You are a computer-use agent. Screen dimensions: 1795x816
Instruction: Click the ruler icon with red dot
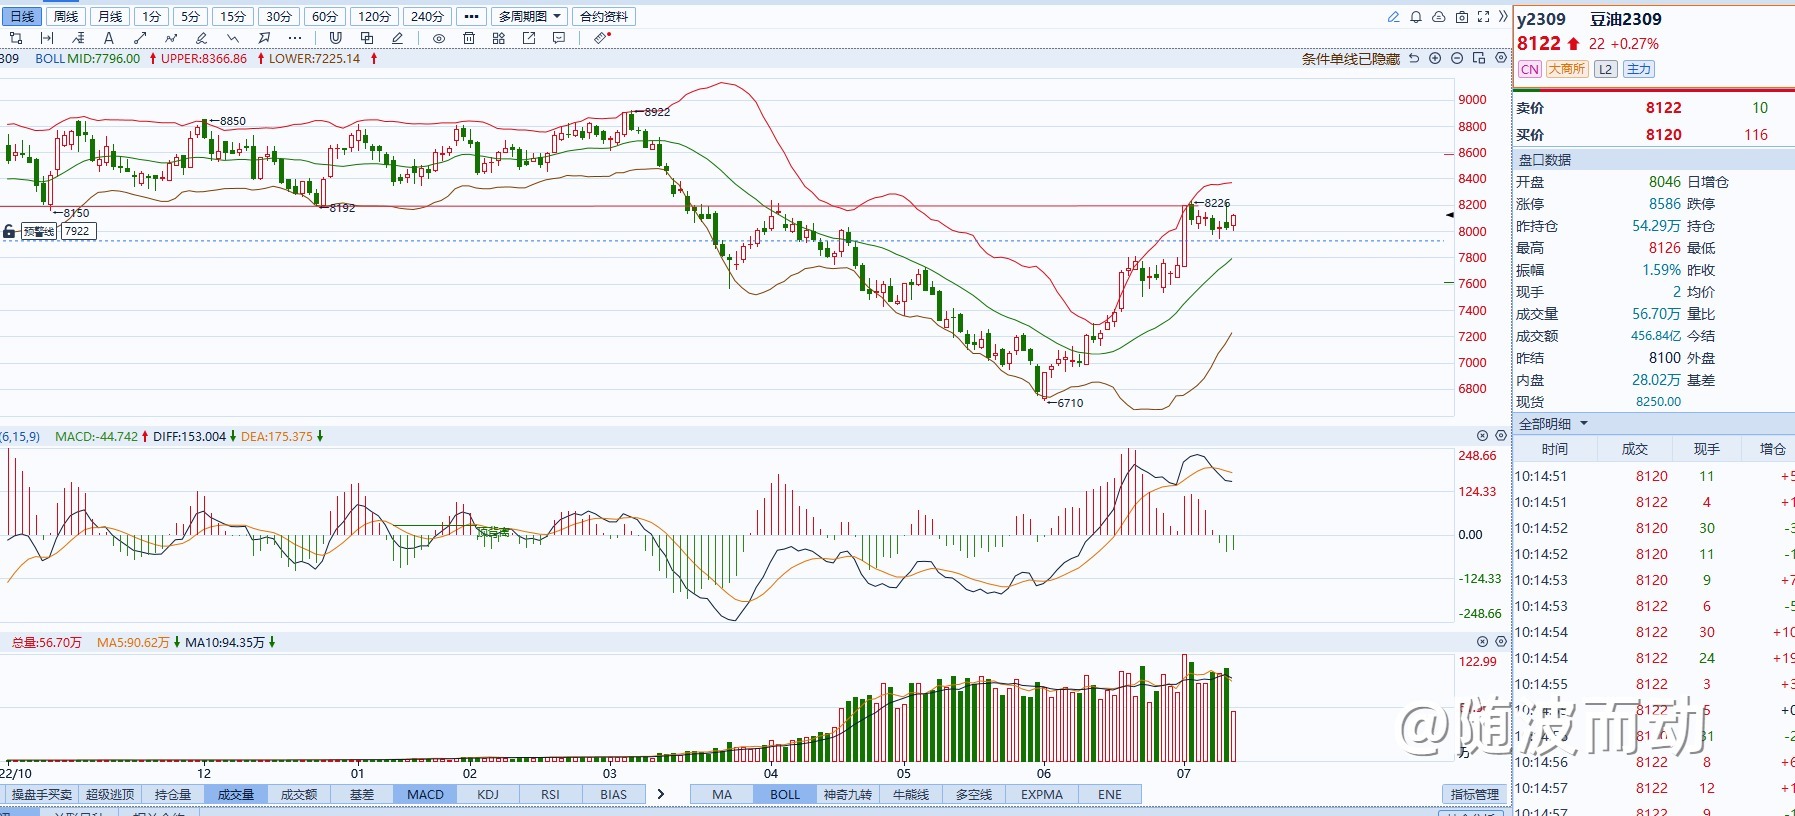point(602,38)
